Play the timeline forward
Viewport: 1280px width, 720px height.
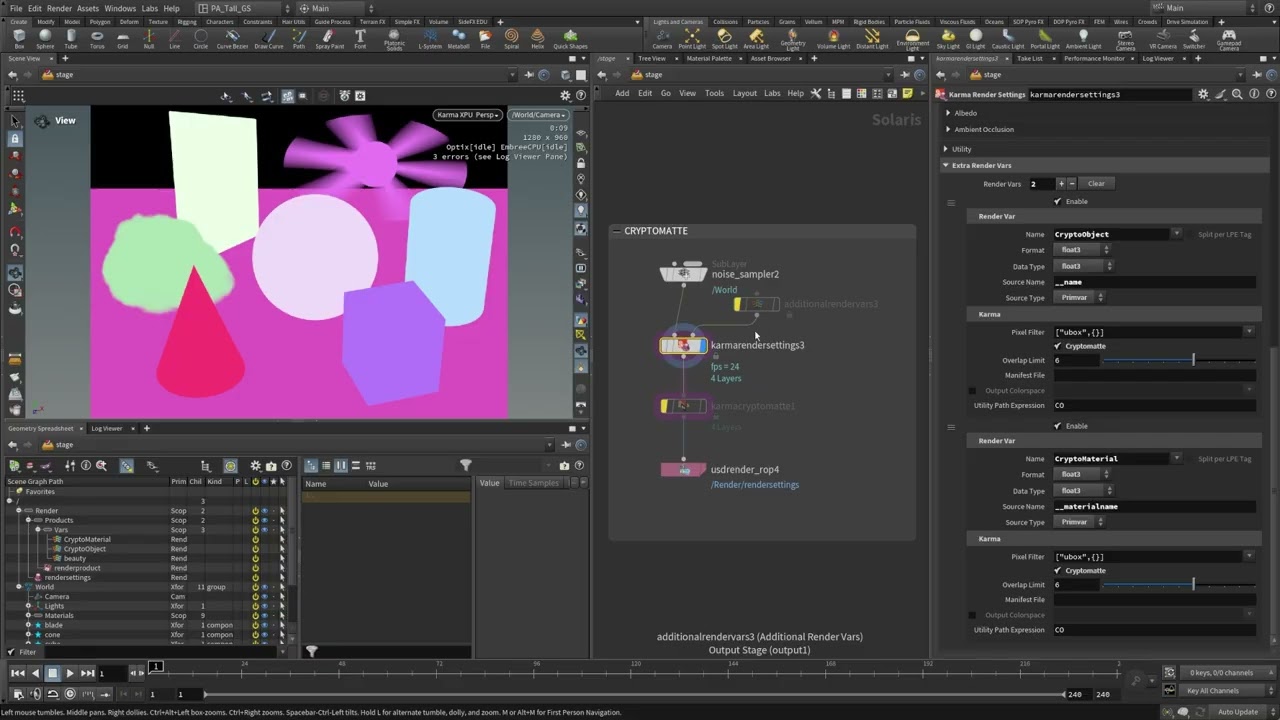tap(70, 673)
